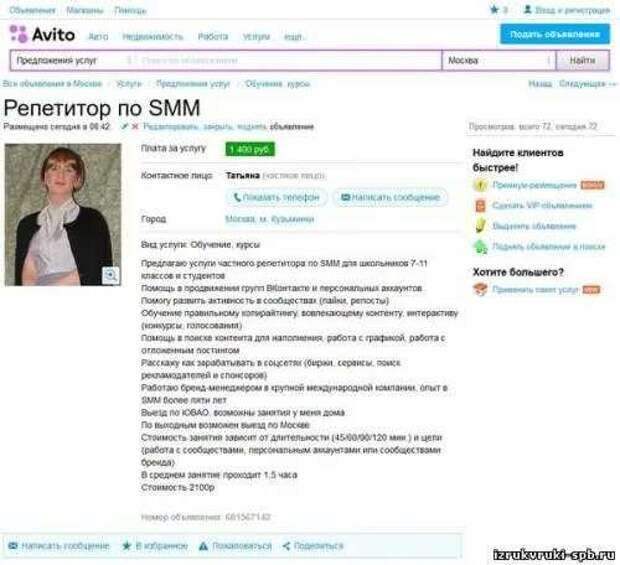The image size is (620, 565).
Task: Click the Показать телефон button
Action: click(x=276, y=197)
